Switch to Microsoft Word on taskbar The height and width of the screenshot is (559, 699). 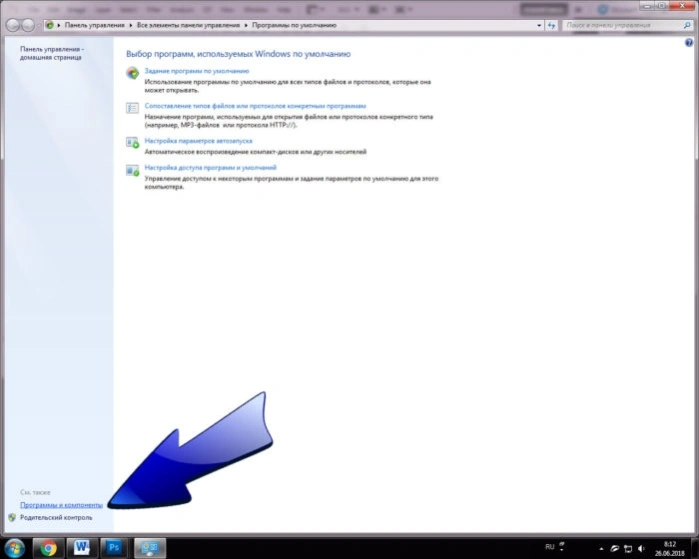pos(82,548)
